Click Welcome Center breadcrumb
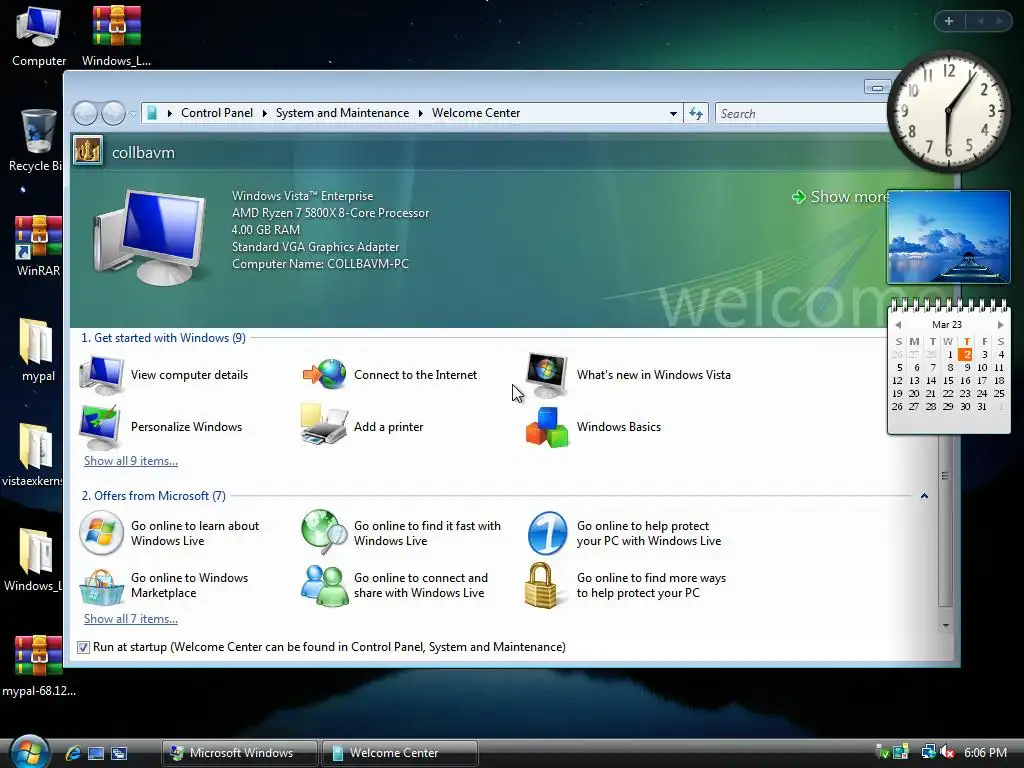 click(475, 113)
